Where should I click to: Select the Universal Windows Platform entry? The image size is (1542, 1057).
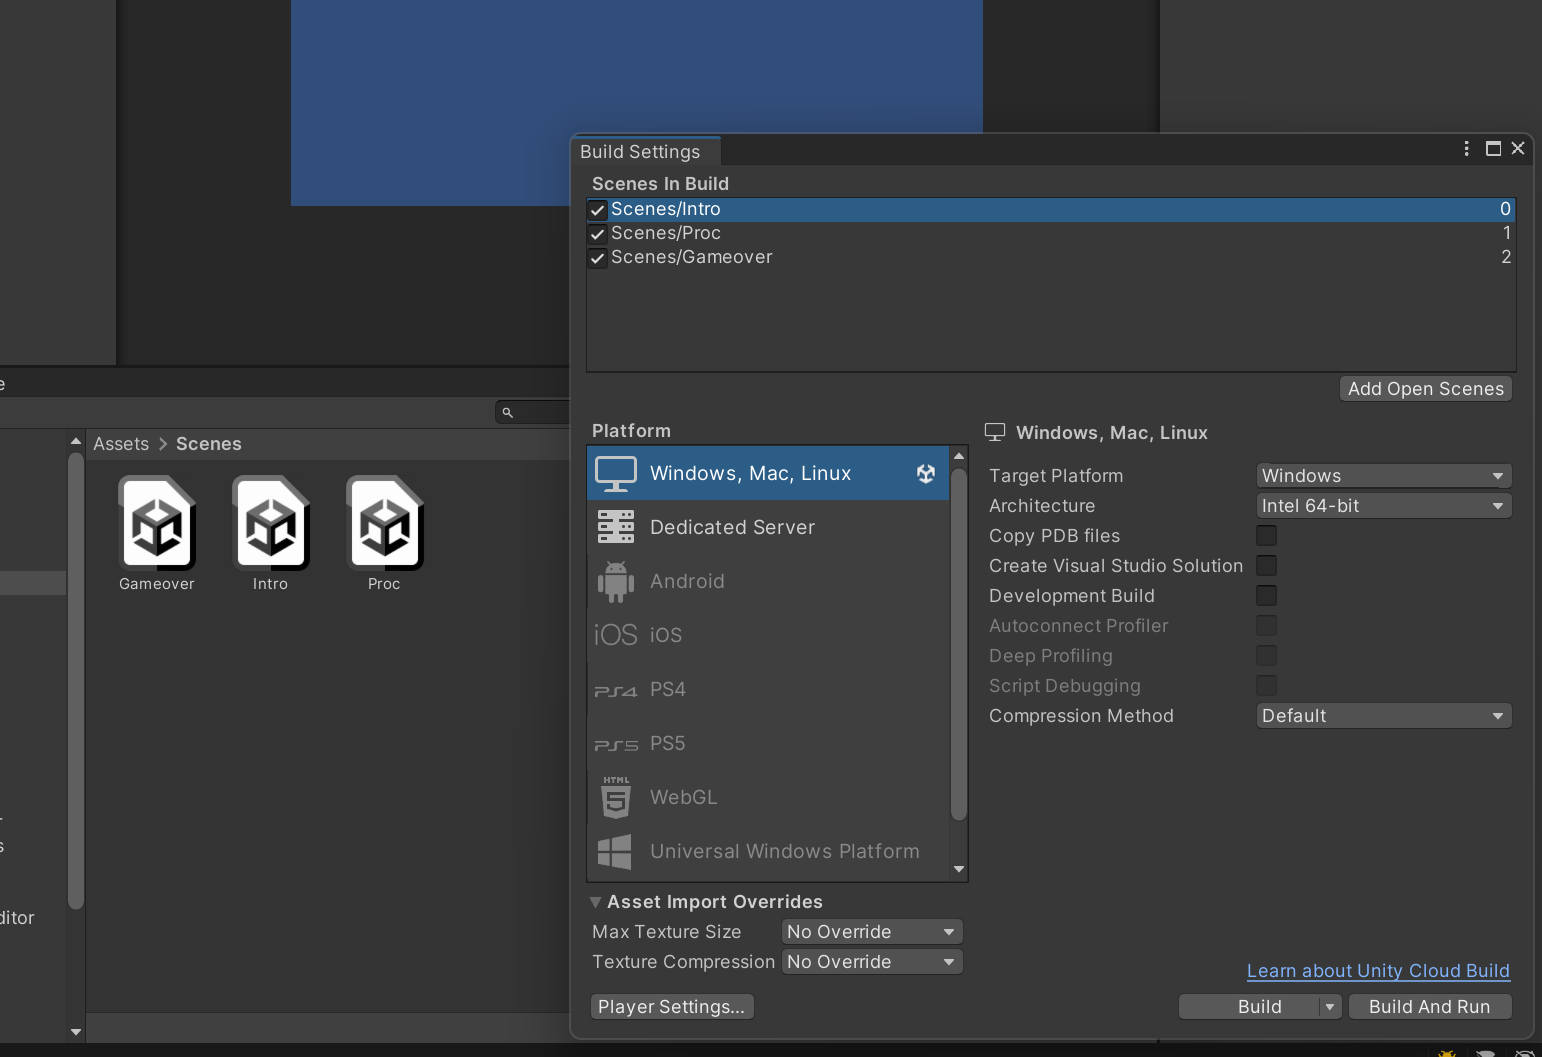click(768, 851)
